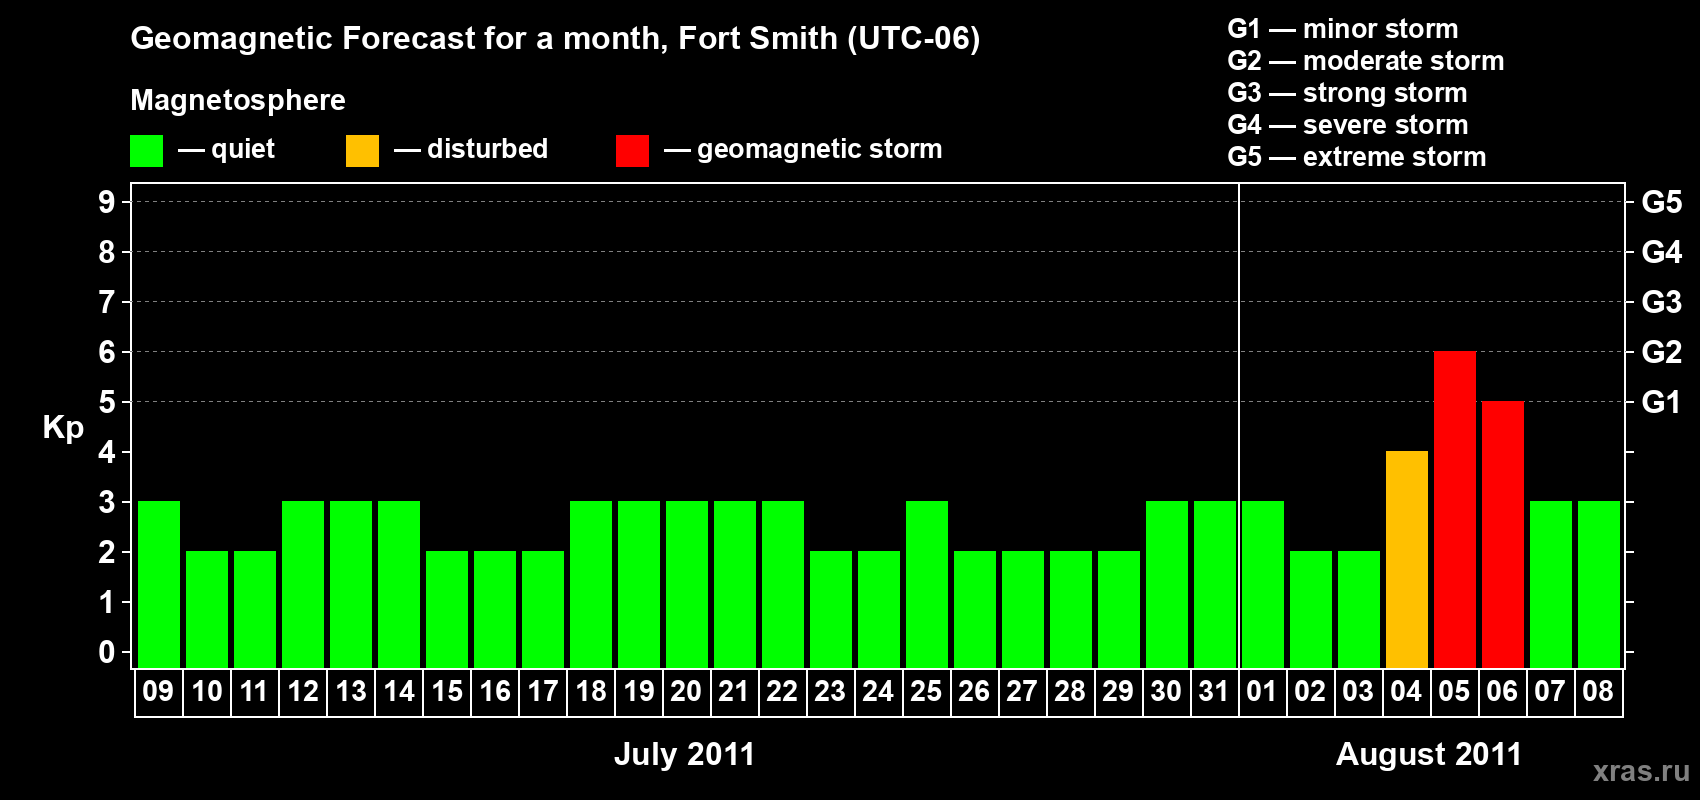1700x800 pixels.
Task: Click the G4 label on the right axis
Action: 1661,252
